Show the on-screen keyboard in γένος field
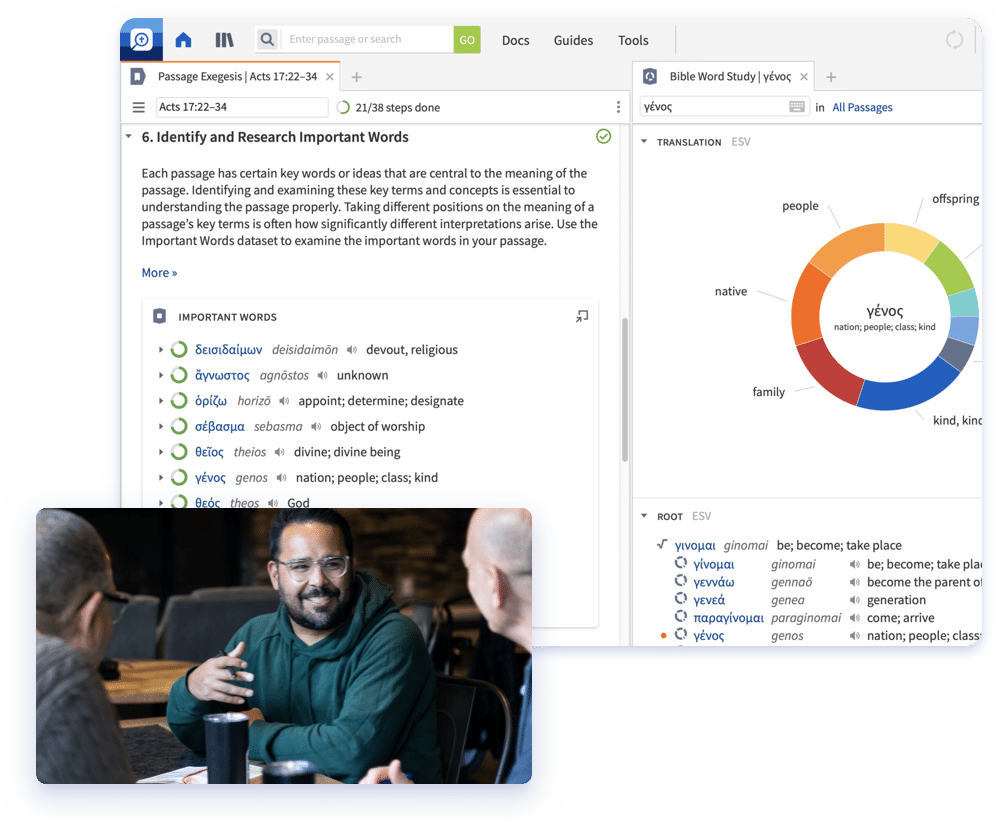This screenshot has height=830, width=1002. 797,107
